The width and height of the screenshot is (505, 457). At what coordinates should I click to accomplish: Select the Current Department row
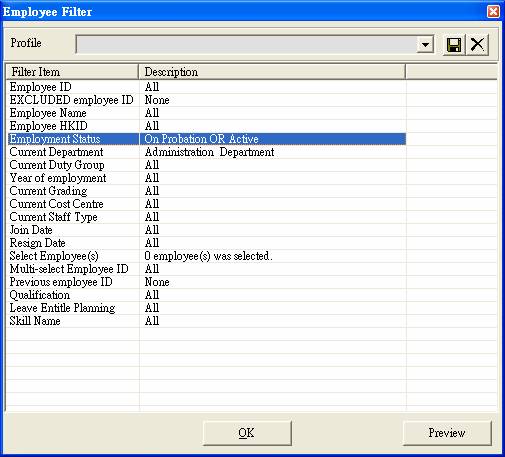tap(207, 152)
